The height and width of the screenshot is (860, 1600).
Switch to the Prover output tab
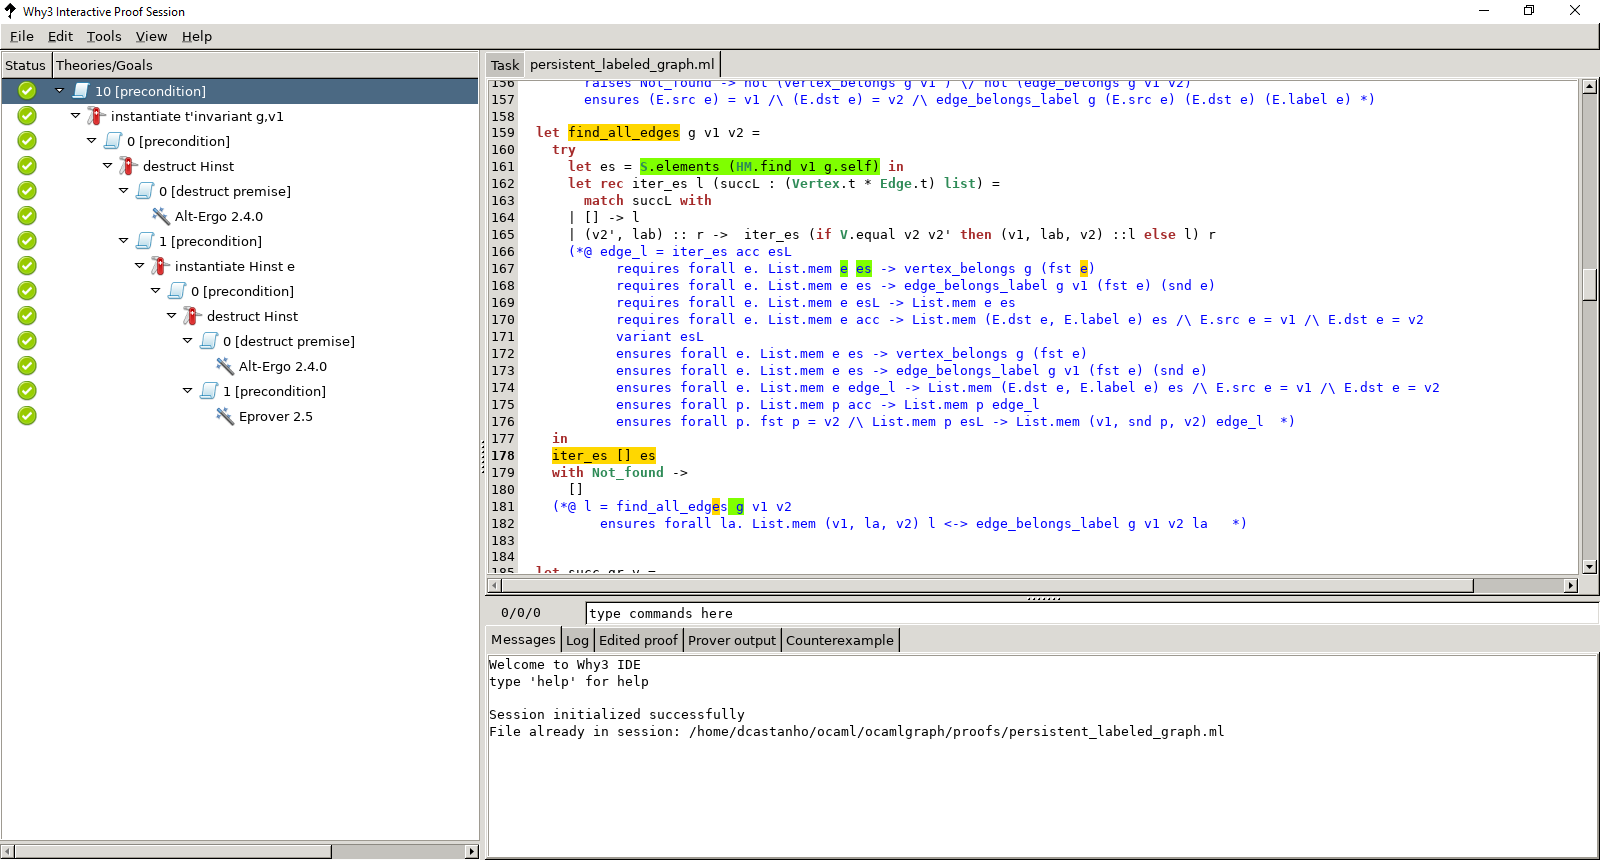tap(732, 640)
